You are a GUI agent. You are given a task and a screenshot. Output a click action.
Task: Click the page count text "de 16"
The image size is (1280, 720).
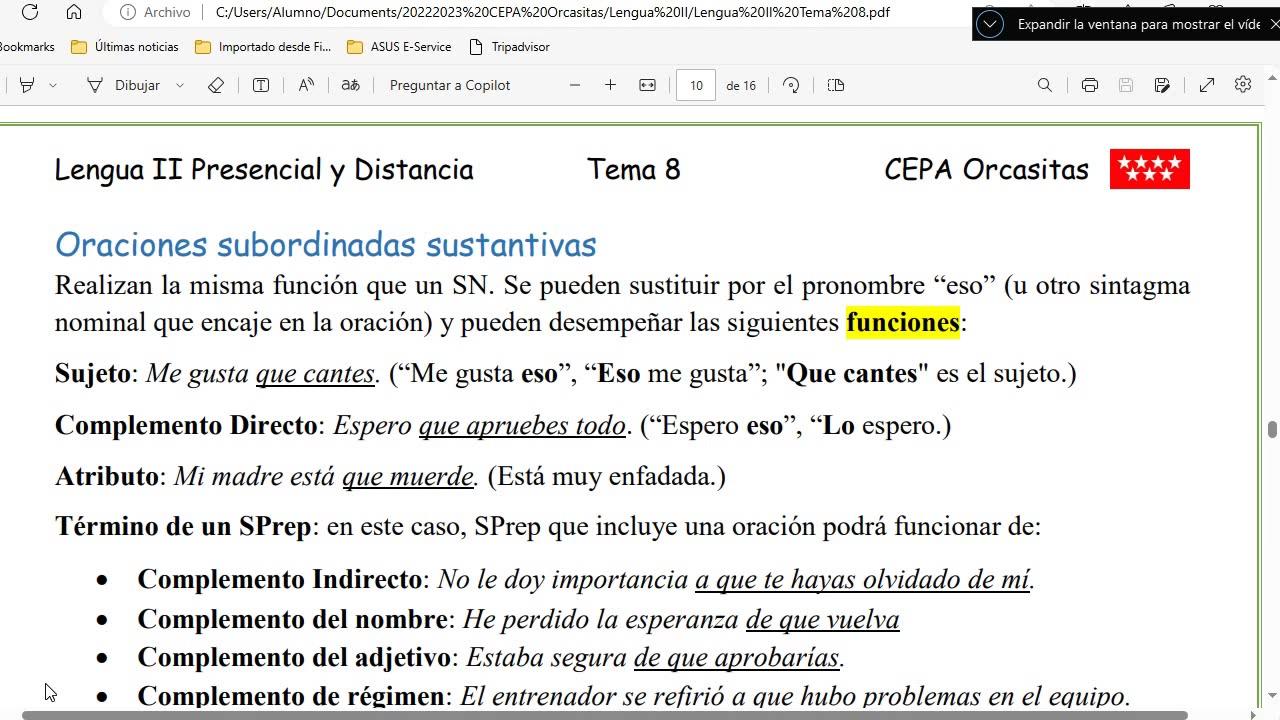(x=741, y=85)
